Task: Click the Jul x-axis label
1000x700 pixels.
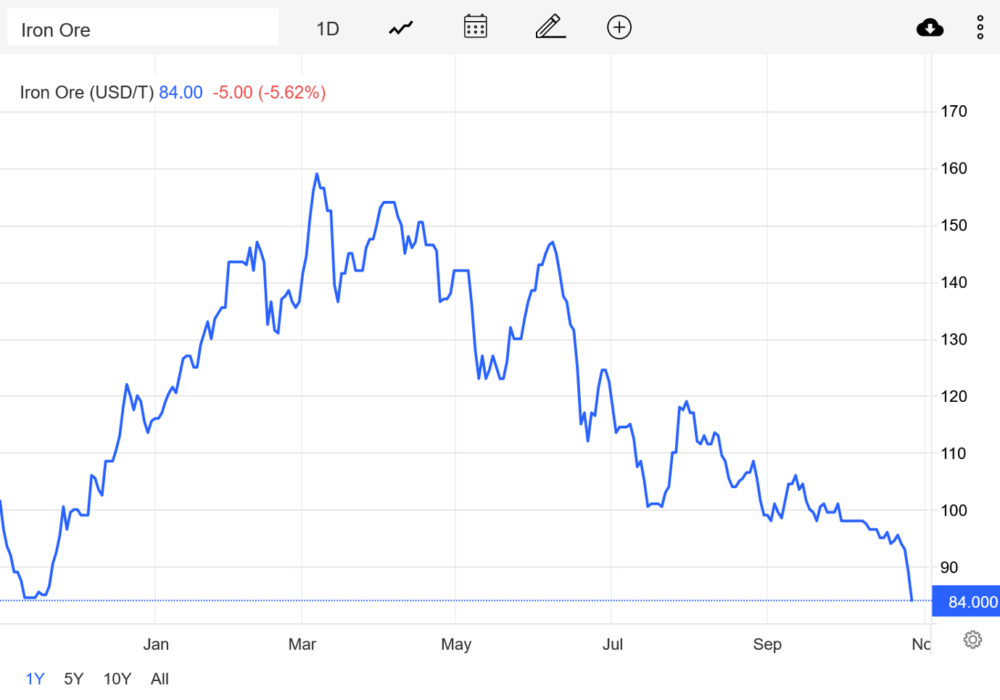Action: click(x=612, y=644)
